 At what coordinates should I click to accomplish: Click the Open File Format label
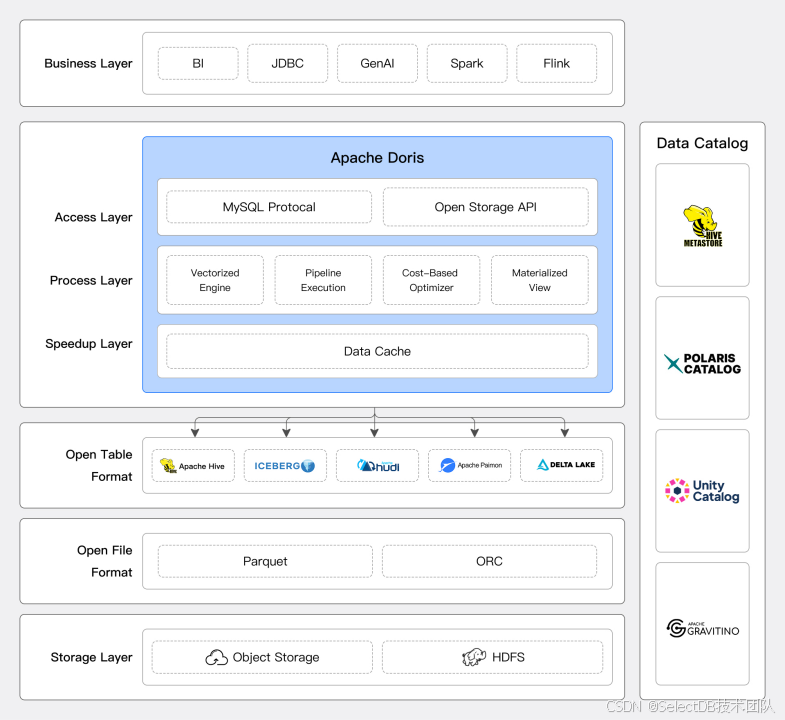click(x=105, y=561)
